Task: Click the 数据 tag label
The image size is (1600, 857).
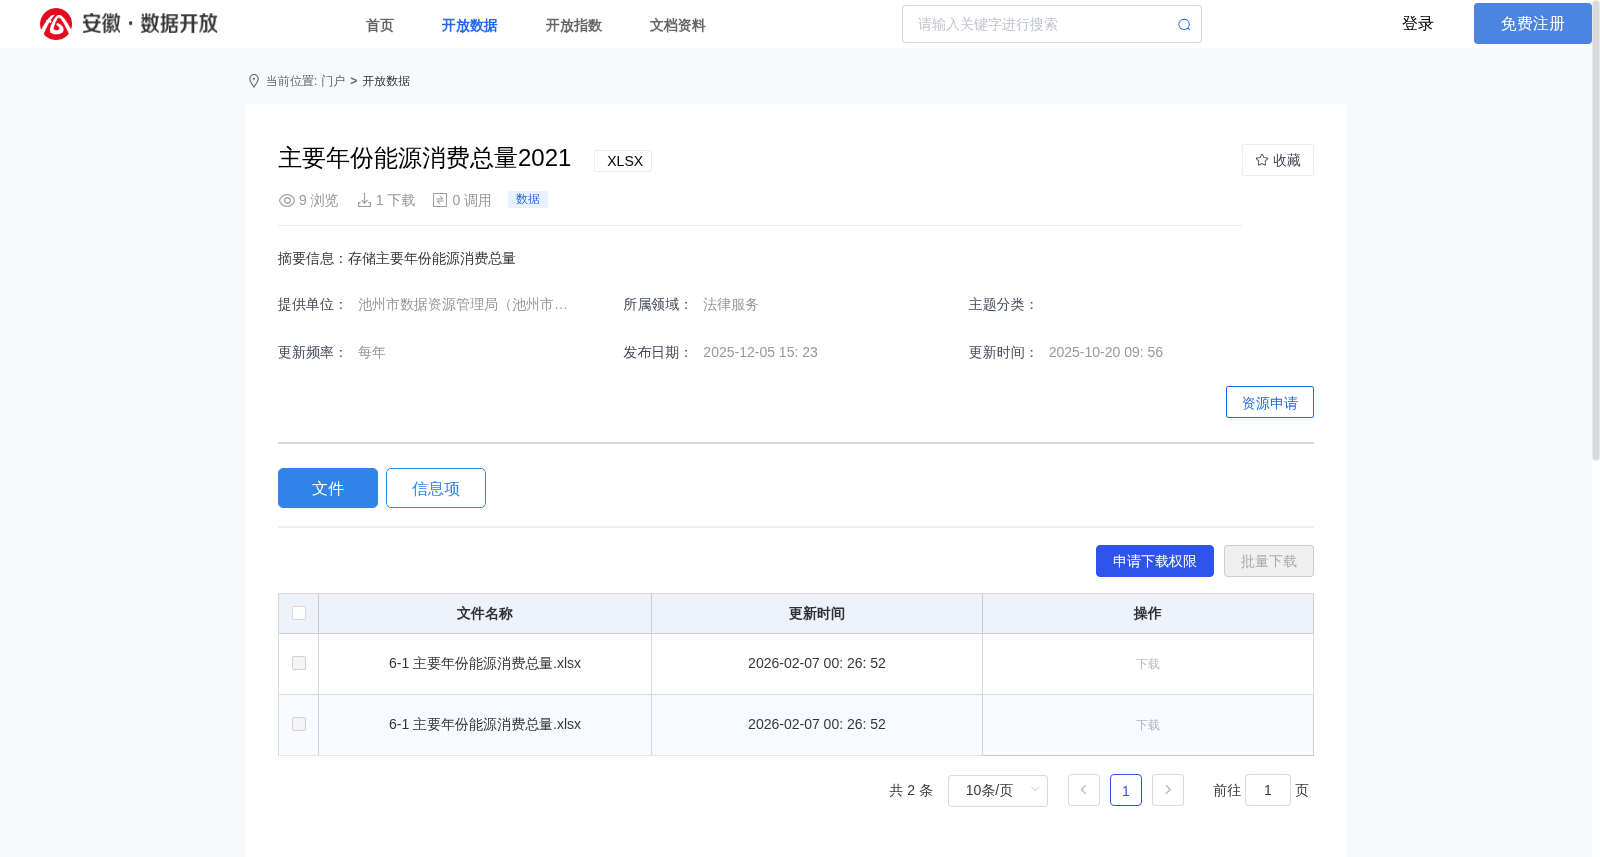Action: (x=528, y=199)
